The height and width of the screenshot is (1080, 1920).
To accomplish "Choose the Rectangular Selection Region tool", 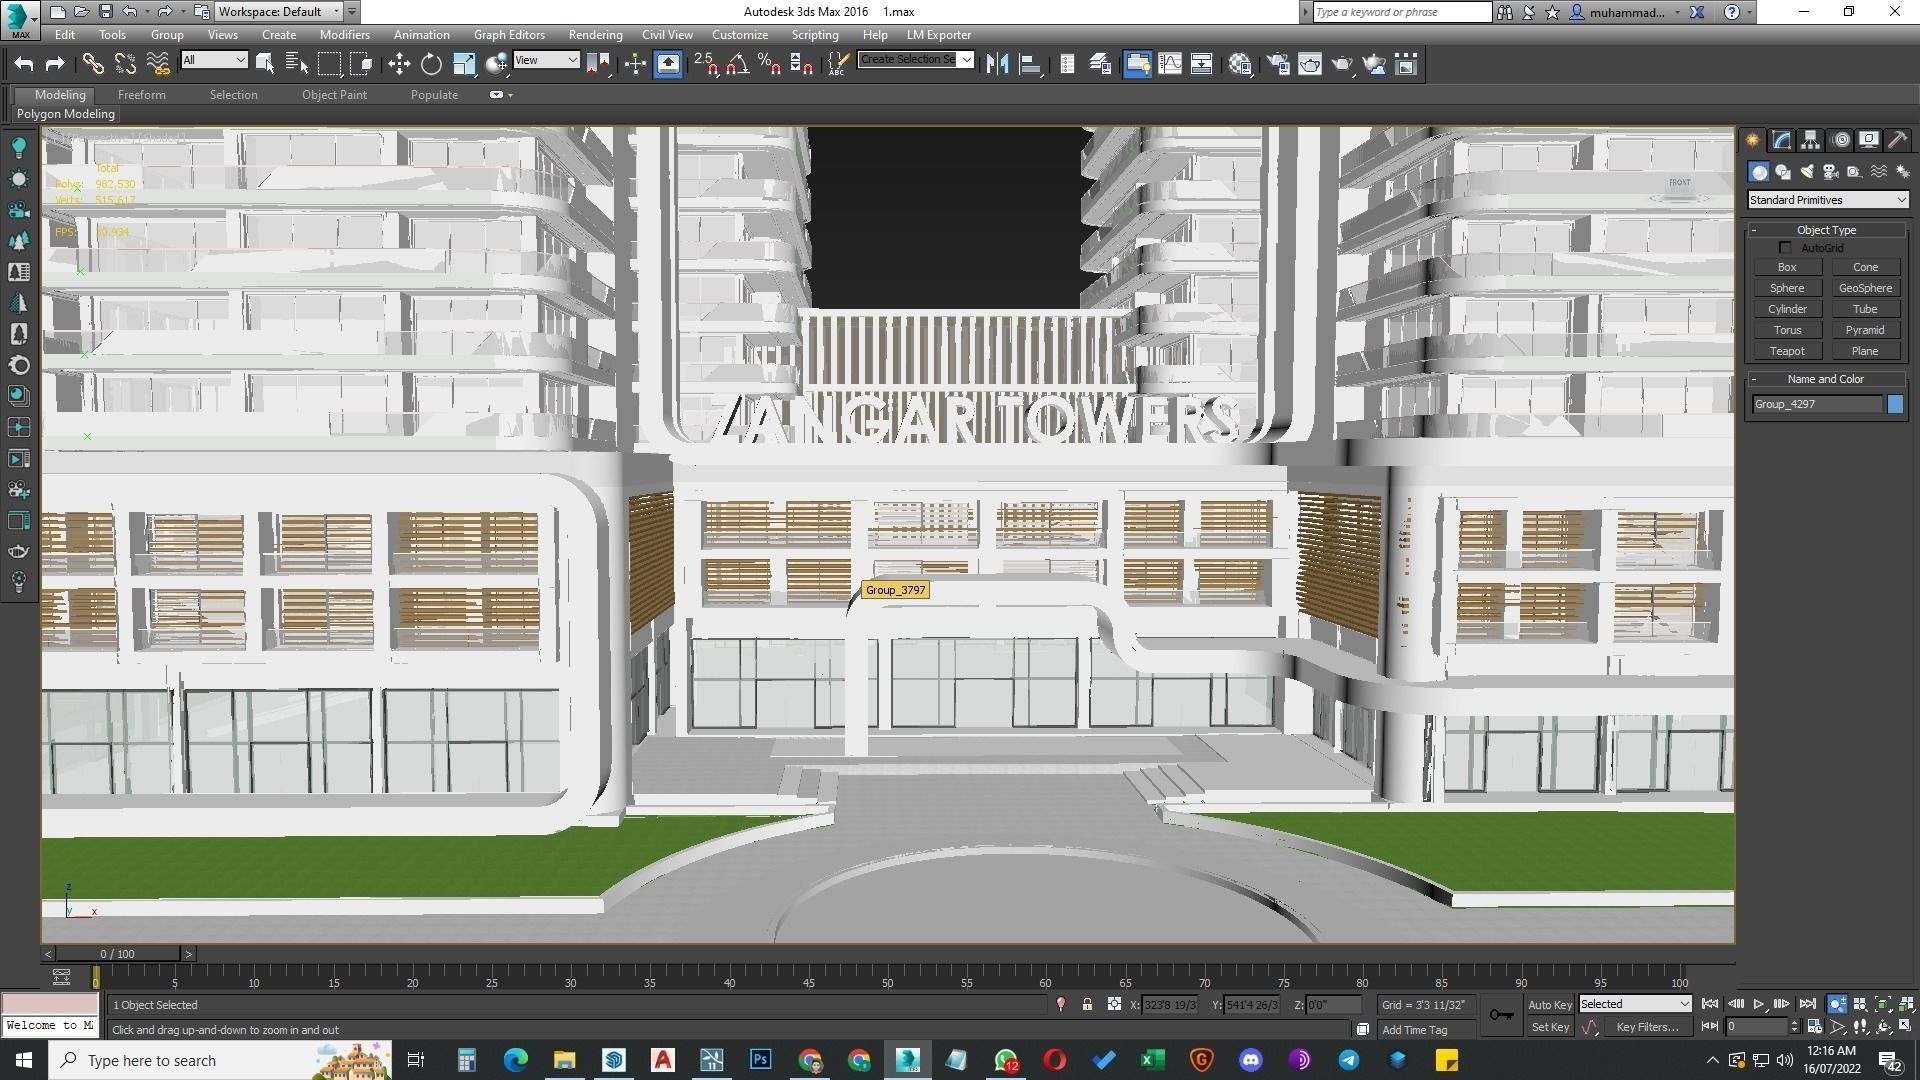I will pos(329,64).
